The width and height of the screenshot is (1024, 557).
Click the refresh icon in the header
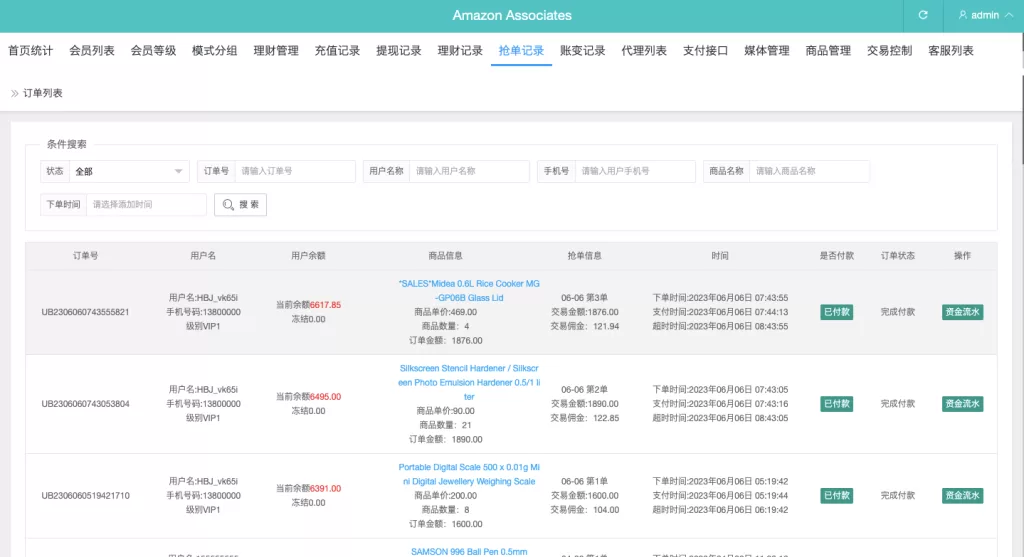[x=923, y=15]
